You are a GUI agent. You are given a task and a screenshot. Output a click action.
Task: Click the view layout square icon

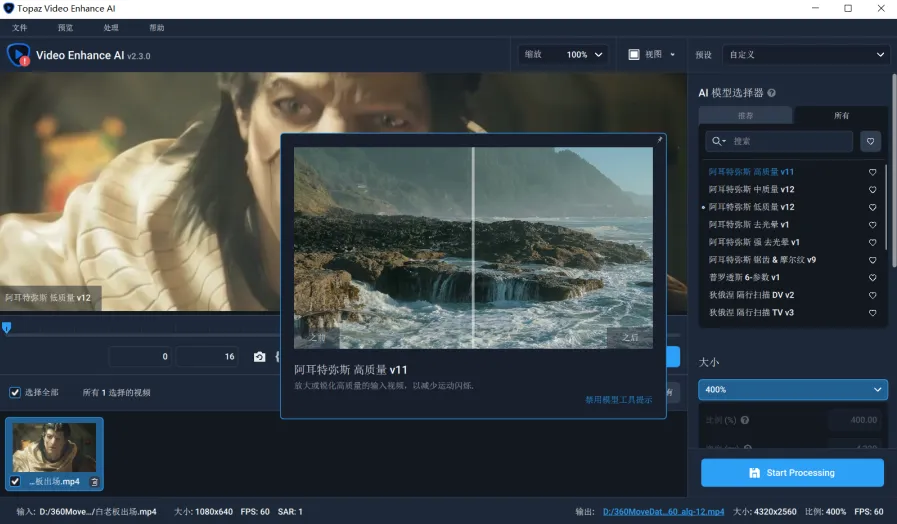(x=634, y=54)
